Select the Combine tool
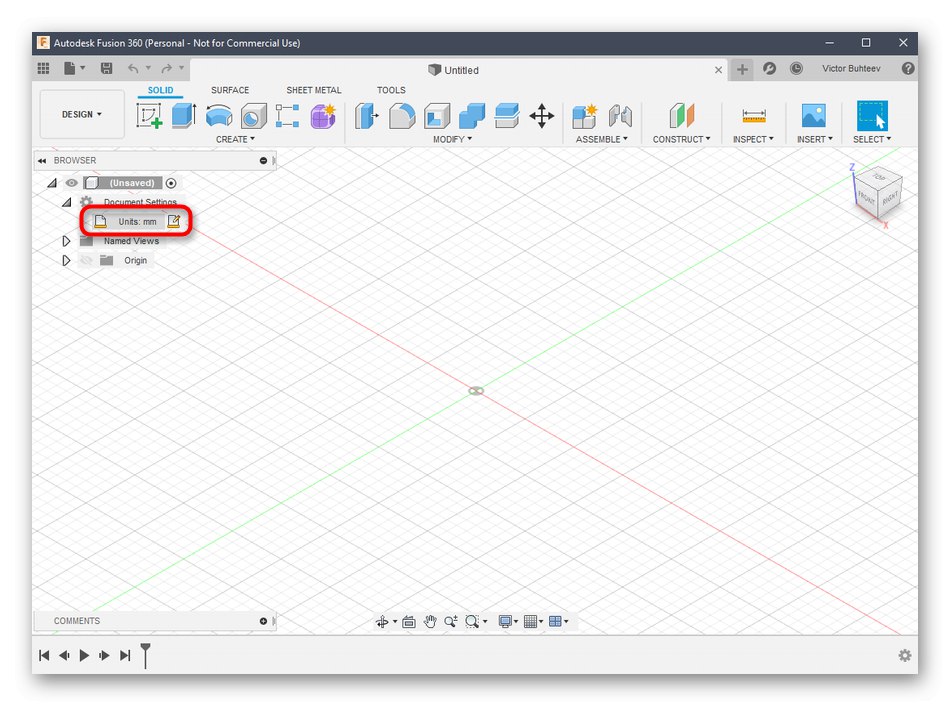Screen dimensions: 950x706 tap(472, 115)
